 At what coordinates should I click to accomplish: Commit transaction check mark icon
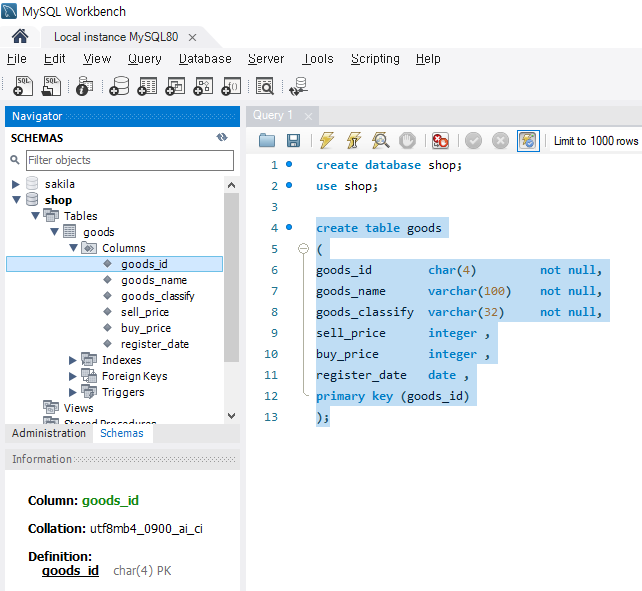(x=473, y=140)
